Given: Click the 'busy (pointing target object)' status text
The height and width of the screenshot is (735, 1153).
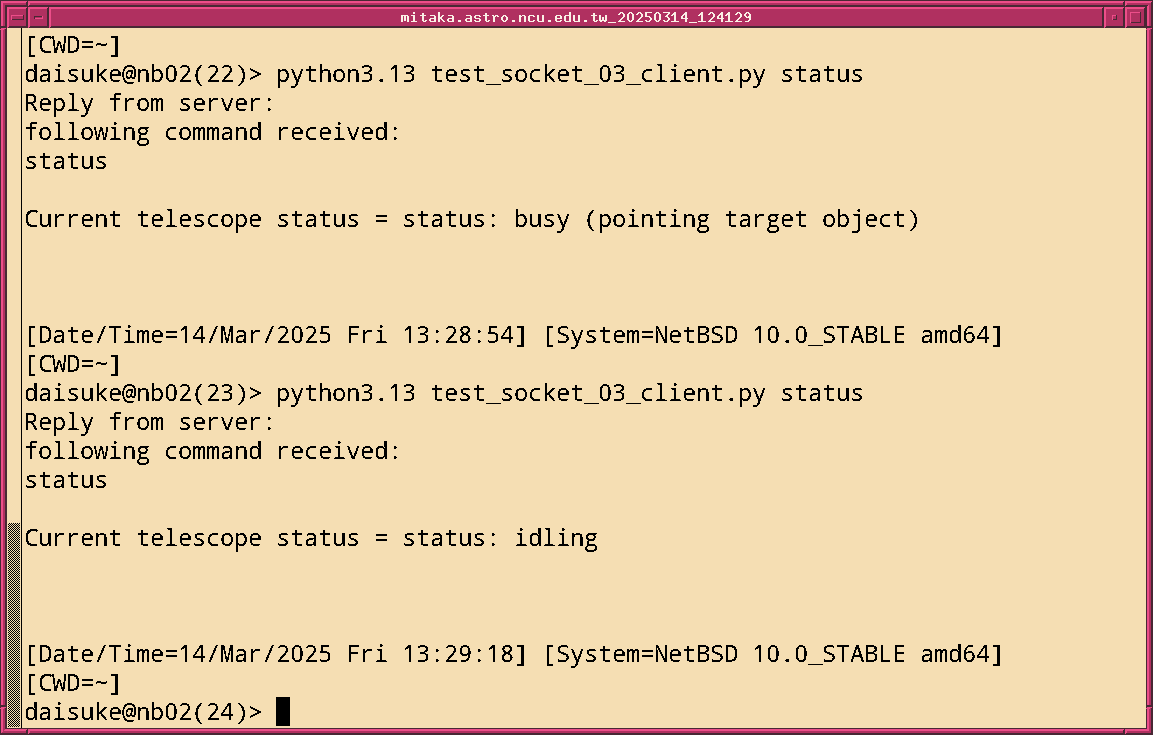Looking at the screenshot, I should [716, 219].
